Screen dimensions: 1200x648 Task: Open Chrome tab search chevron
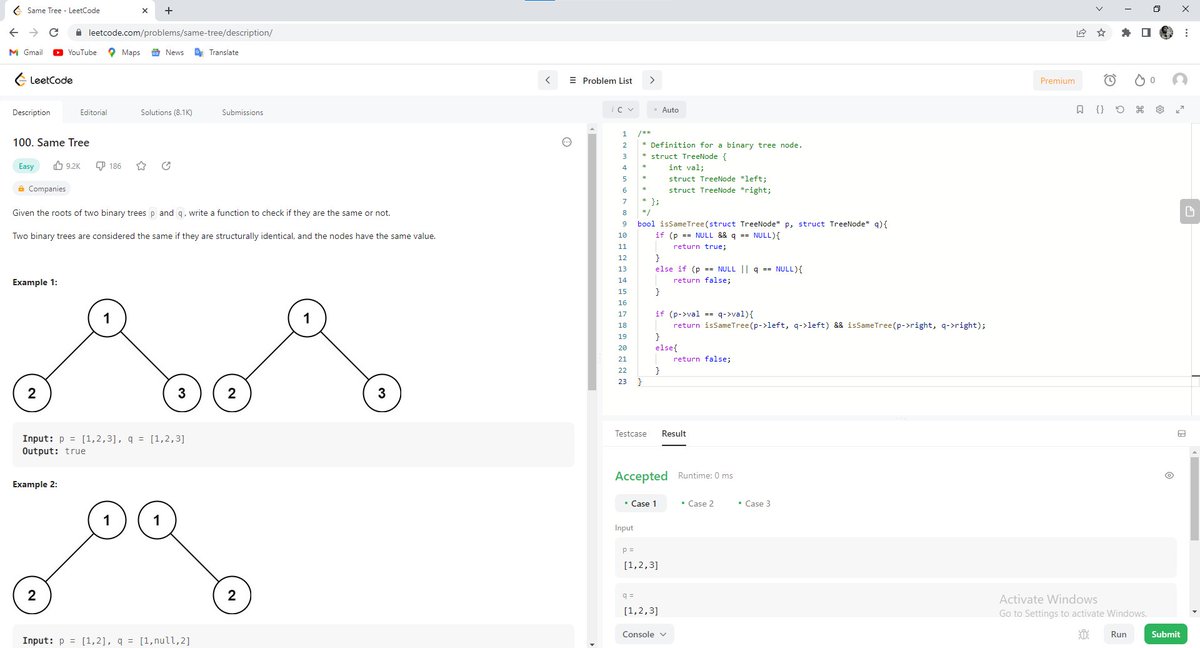(1099, 10)
